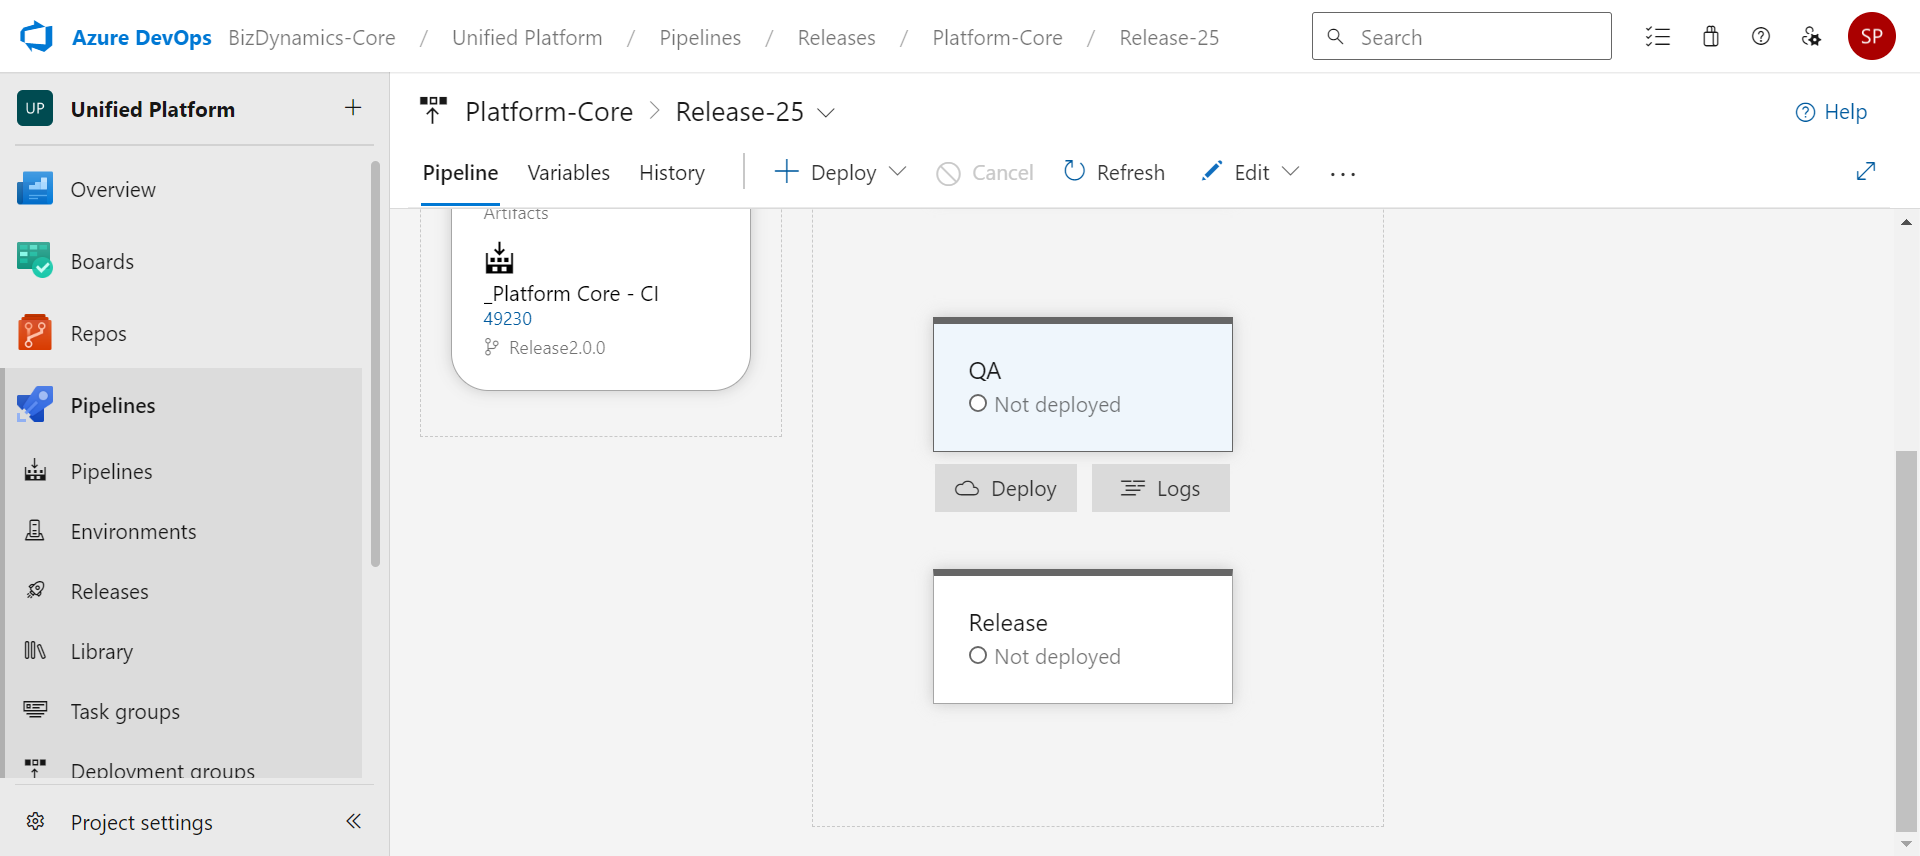Image resolution: width=1920 pixels, height=856 pixels.
Task: Switch to the History tab
Action: (x=672, y=172)
